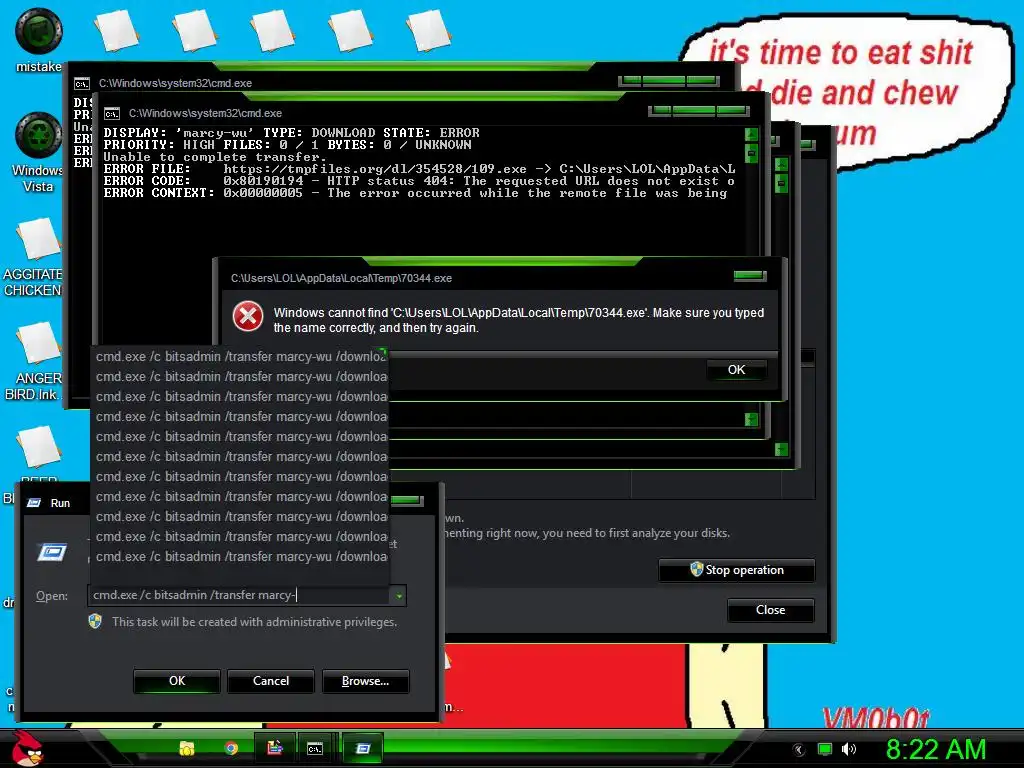Switch to the Run dialog taskbar button
The height and width of the screenshot is (768, 1024).
click(362, 748)
